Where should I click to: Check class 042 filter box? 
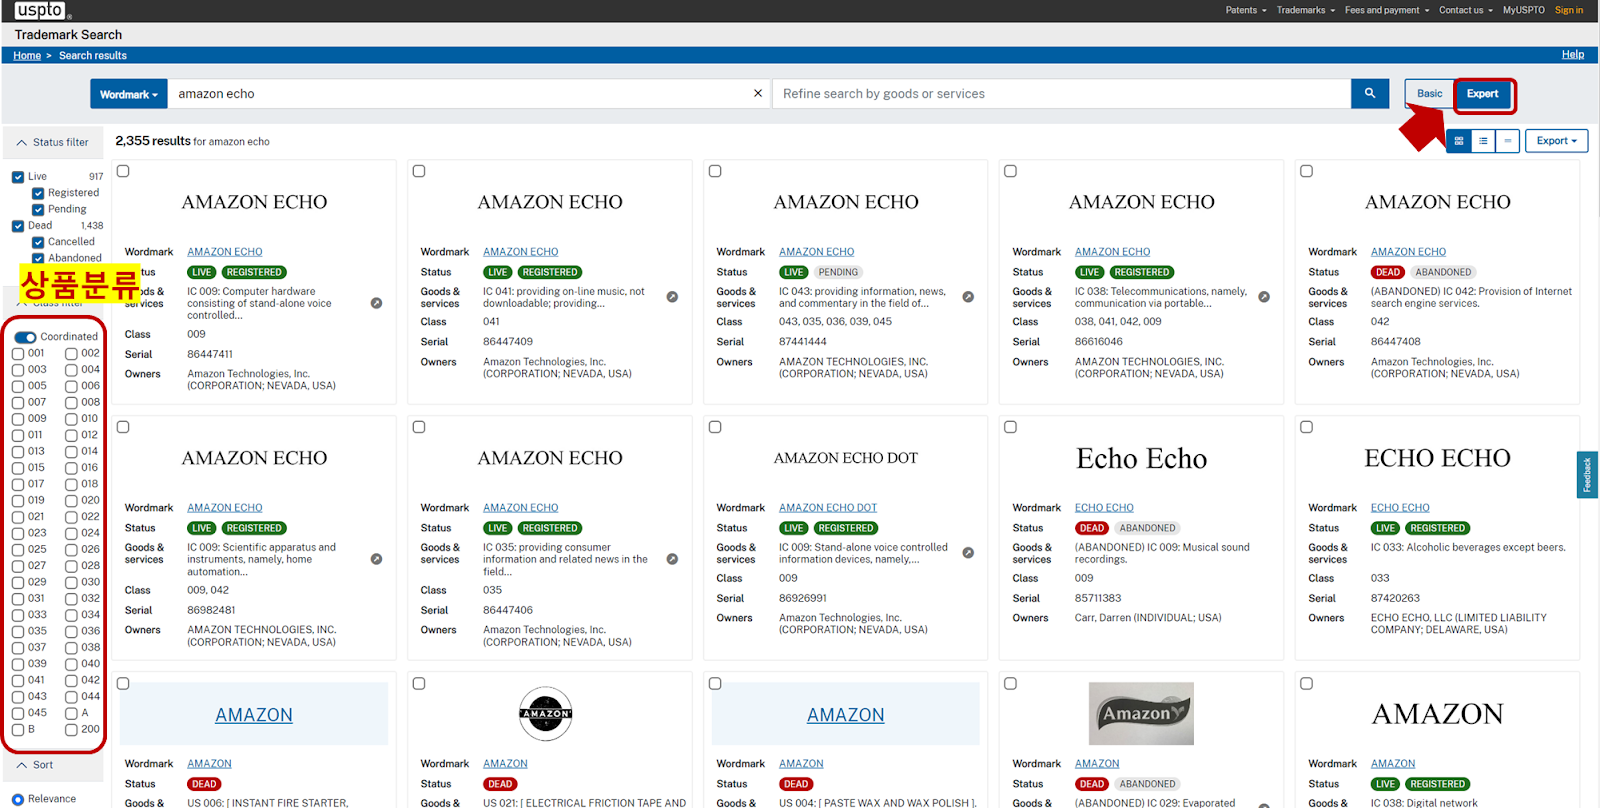coord(72,680)
